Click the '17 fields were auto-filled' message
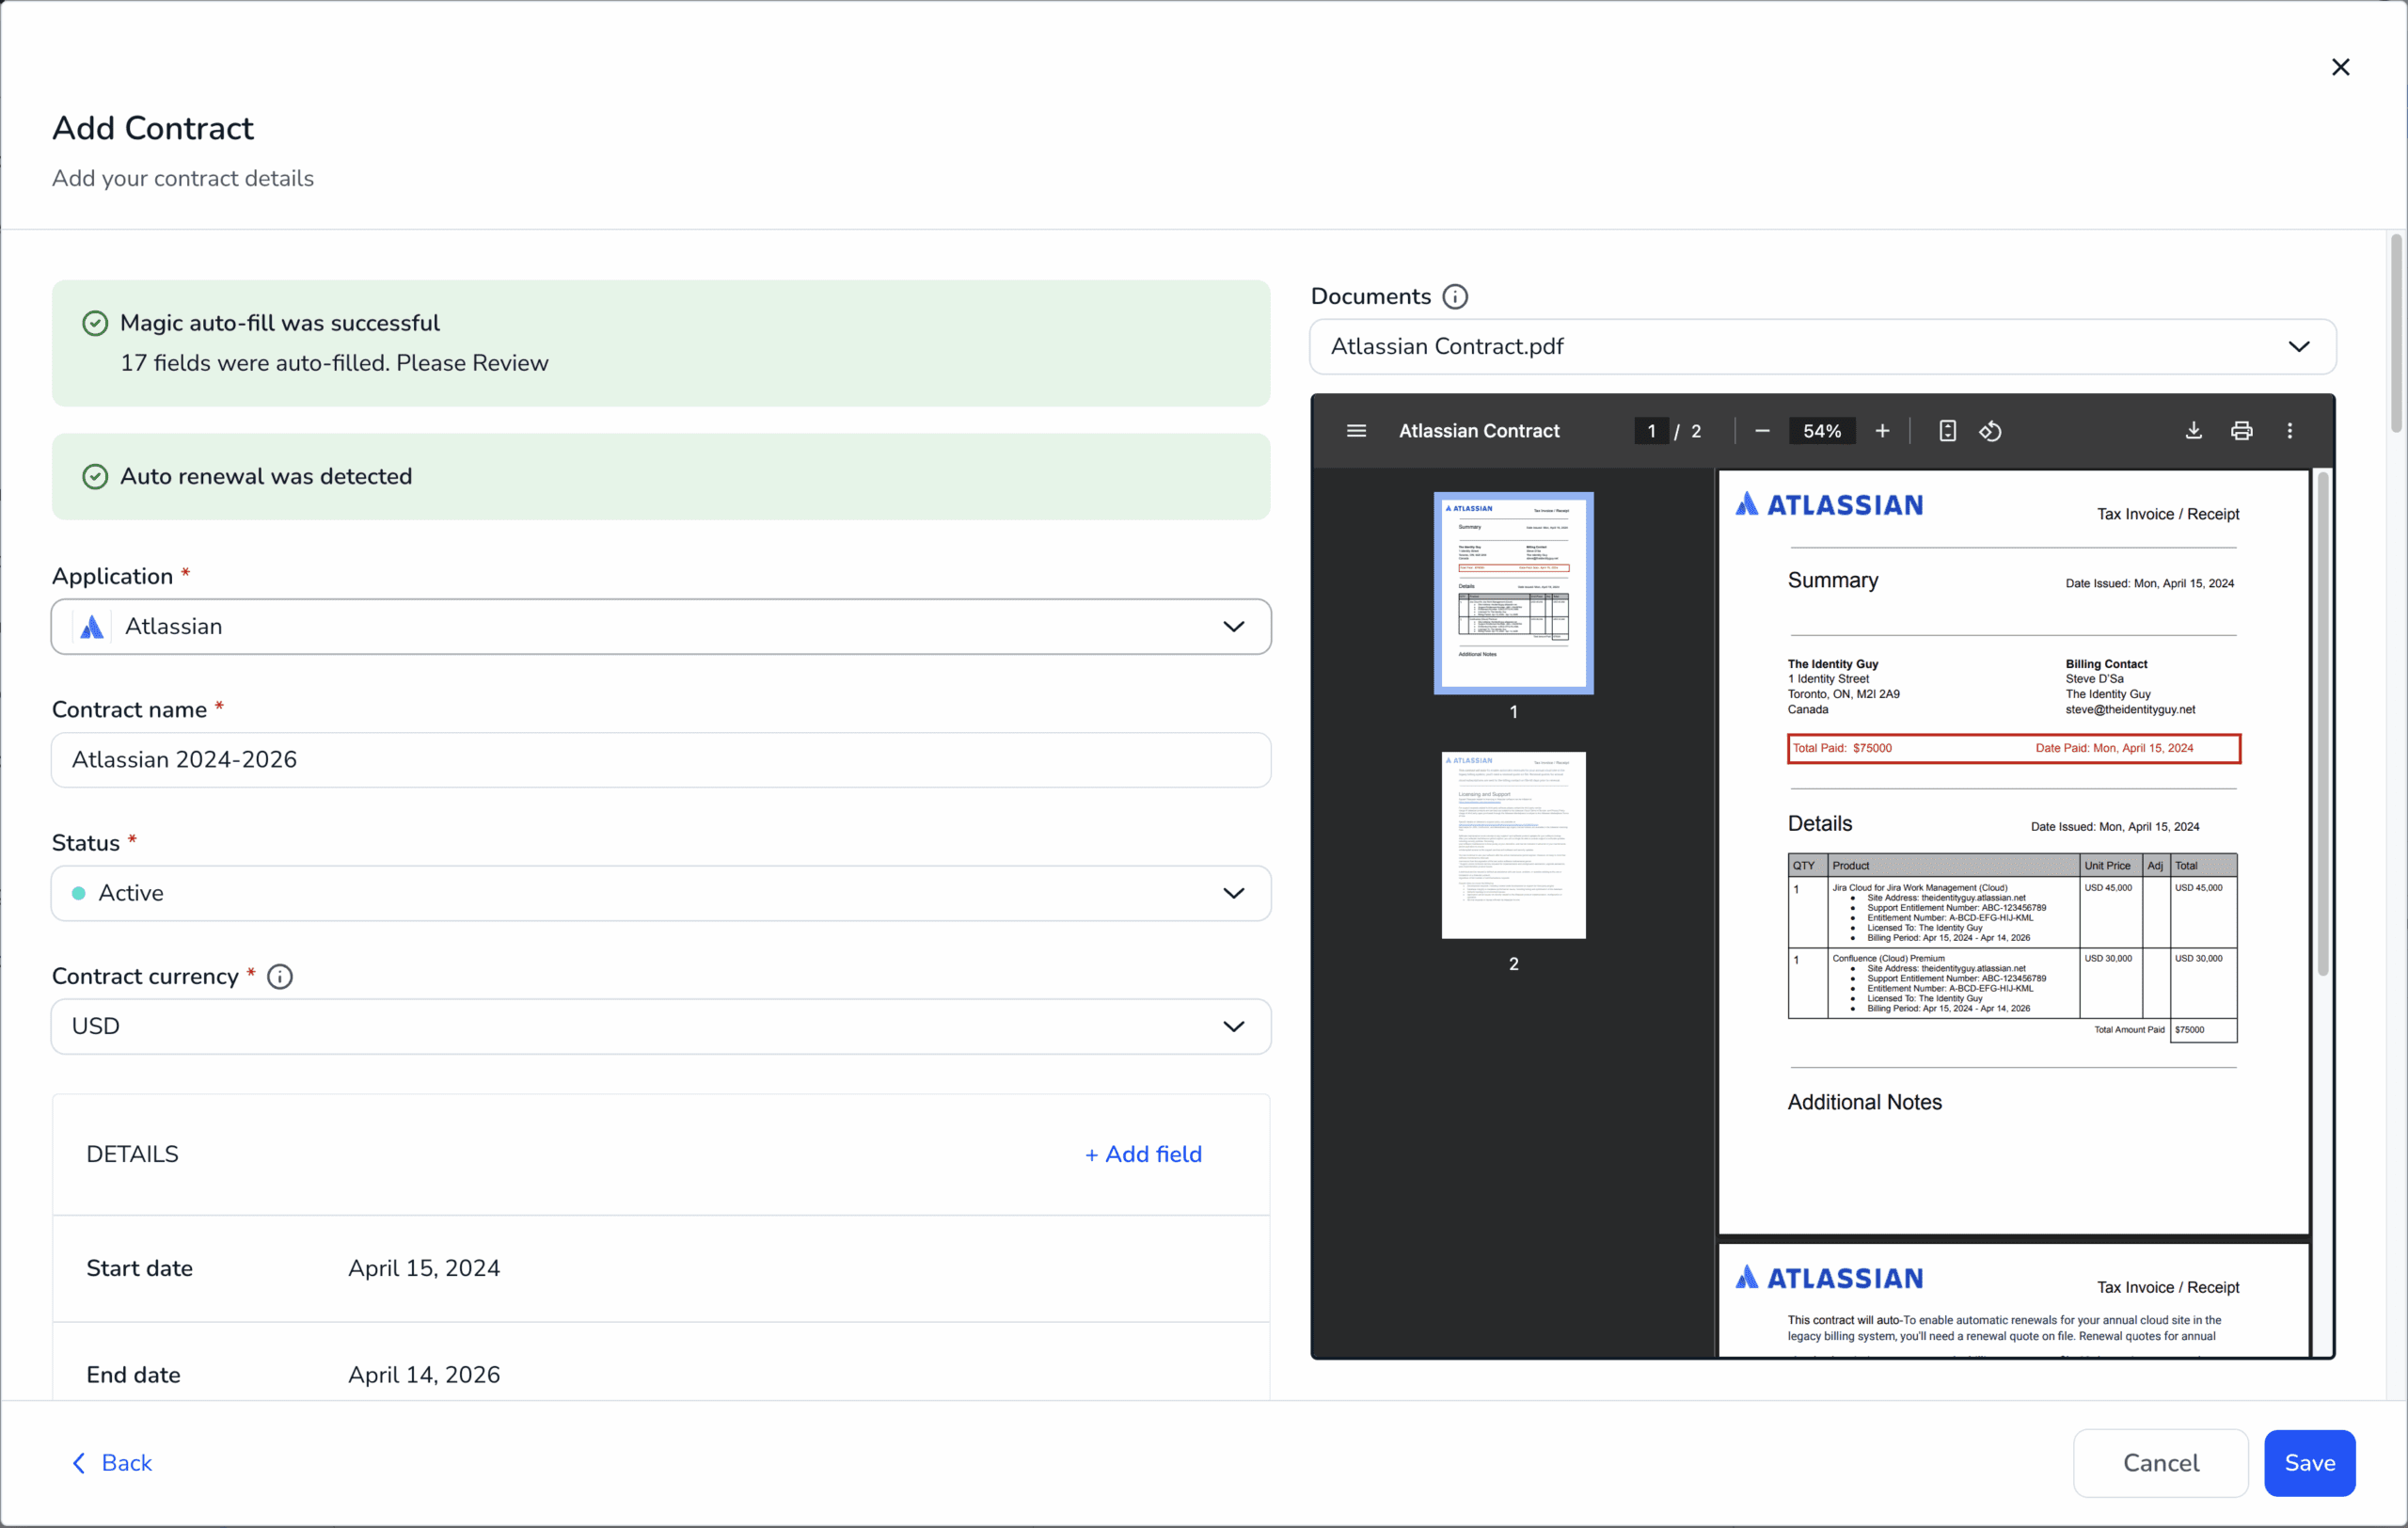The image size is (2408, 1528). point(334,363)
